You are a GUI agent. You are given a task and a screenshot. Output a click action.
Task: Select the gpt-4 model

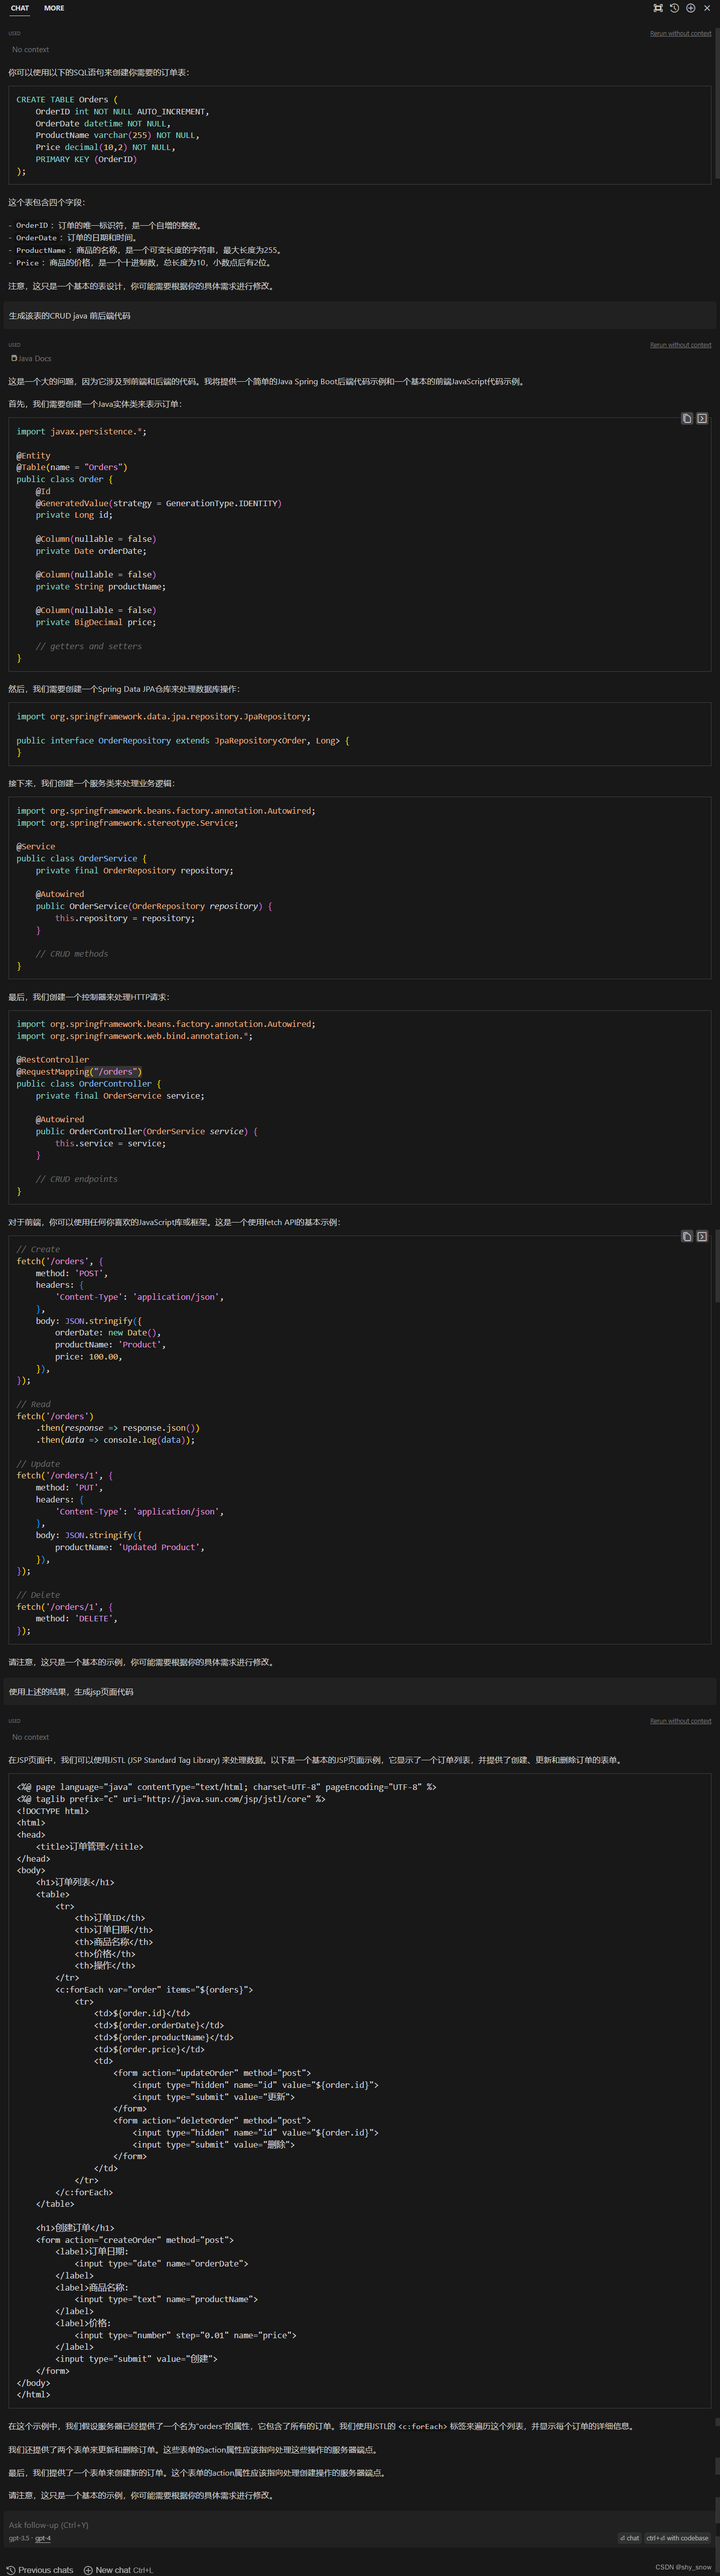click(x=43, y=2538)
